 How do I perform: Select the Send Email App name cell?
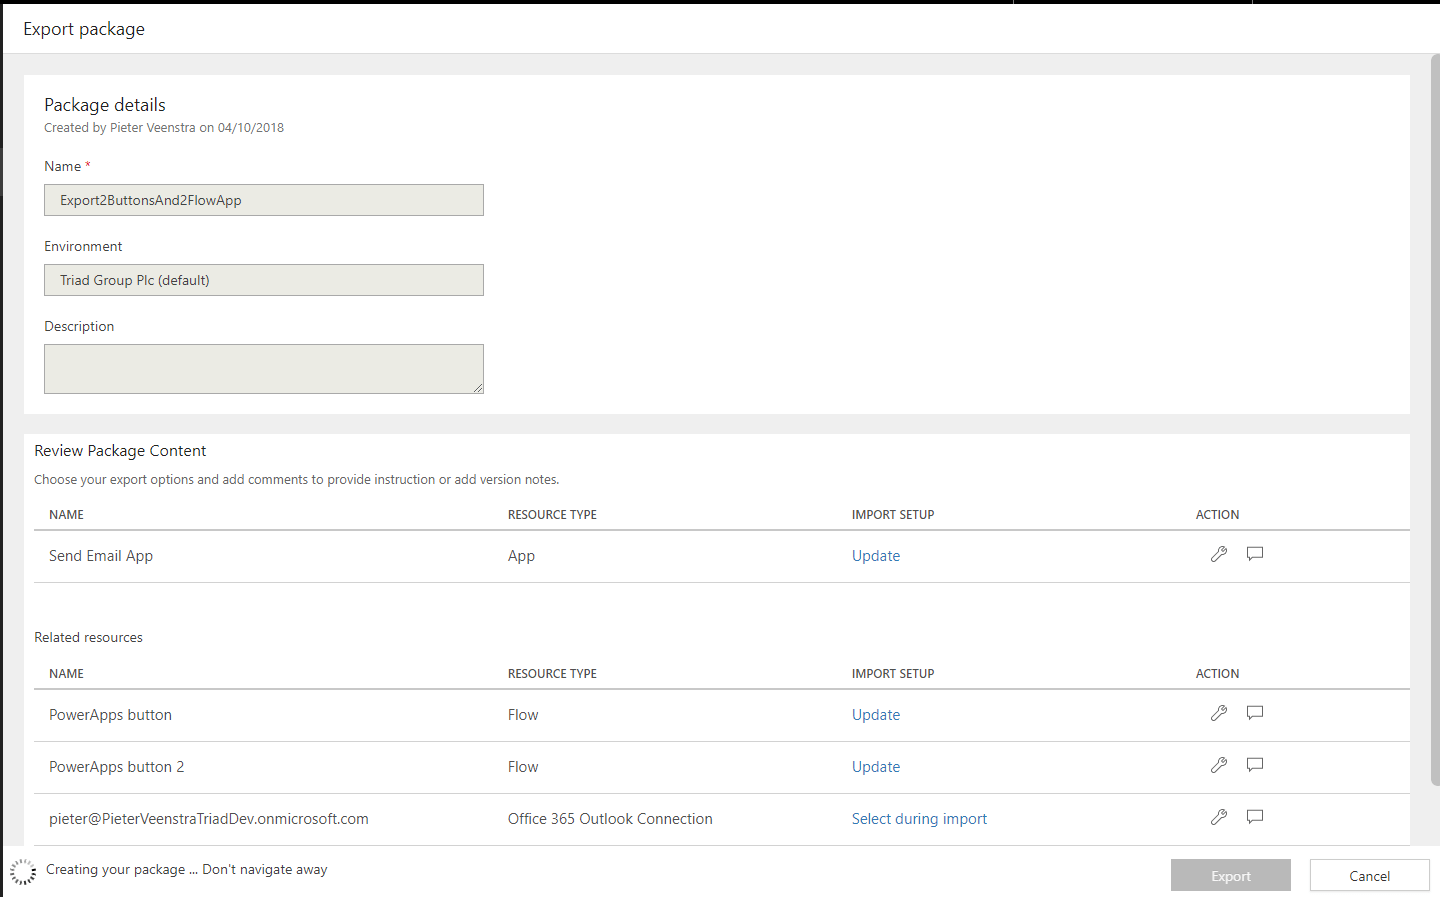tap(101, 556)
